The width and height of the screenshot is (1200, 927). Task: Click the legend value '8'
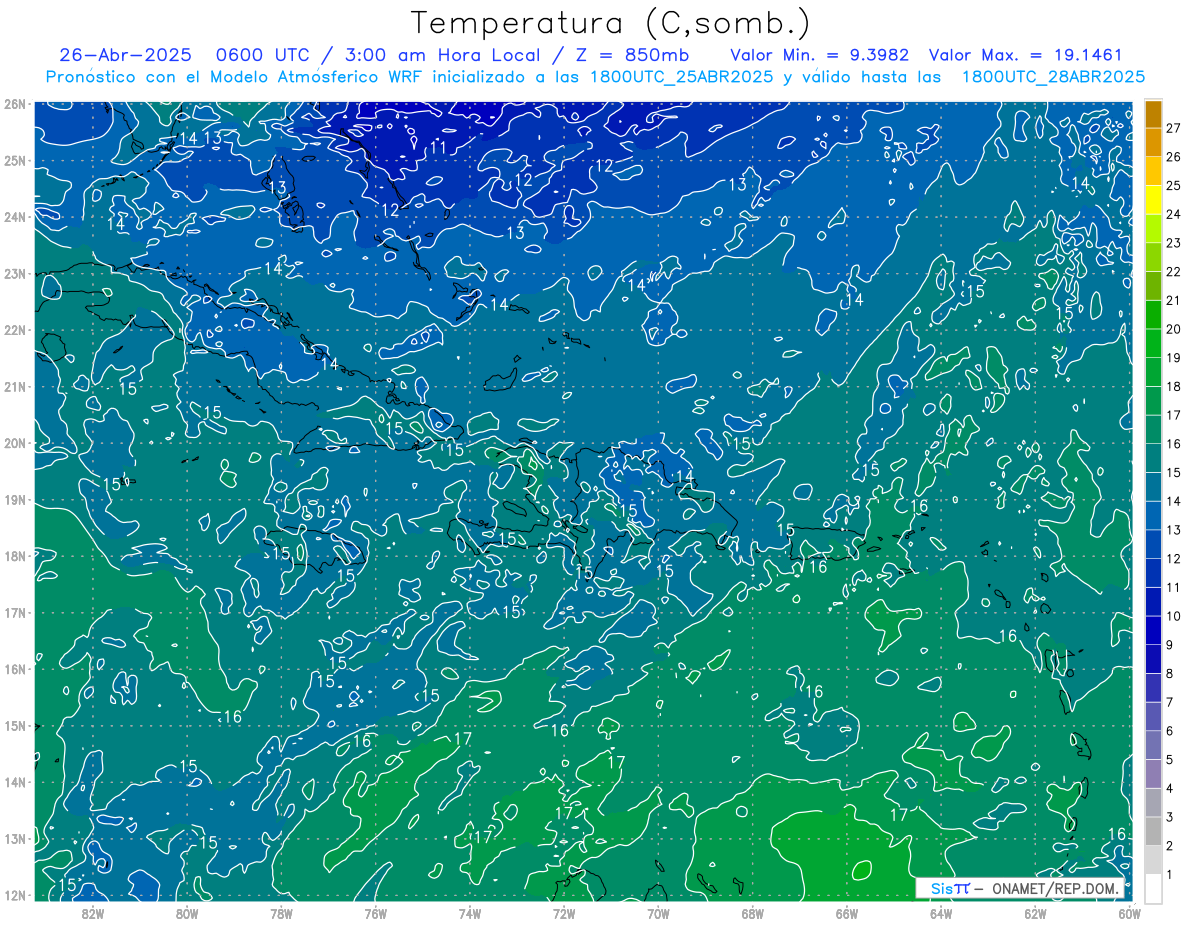point(1169,674)
